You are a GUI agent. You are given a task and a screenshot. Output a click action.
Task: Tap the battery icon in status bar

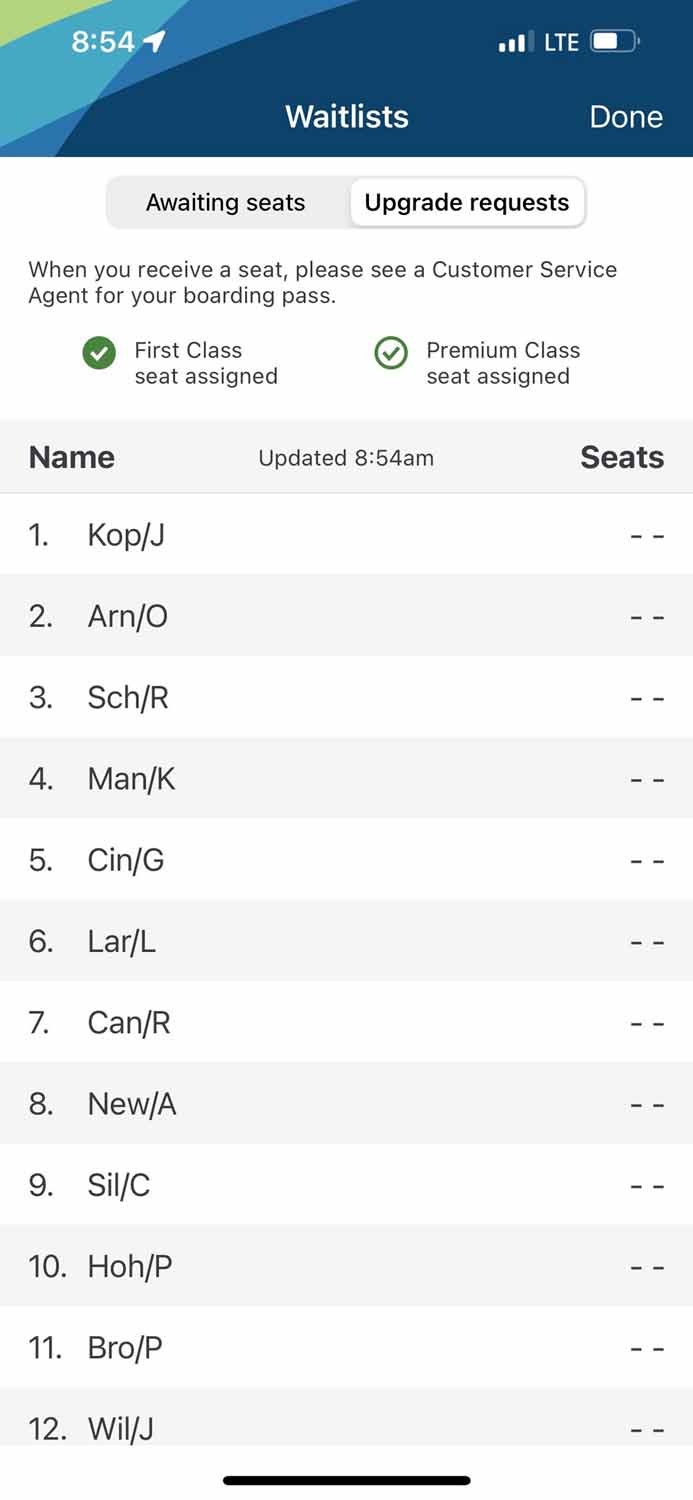[613, 42]
